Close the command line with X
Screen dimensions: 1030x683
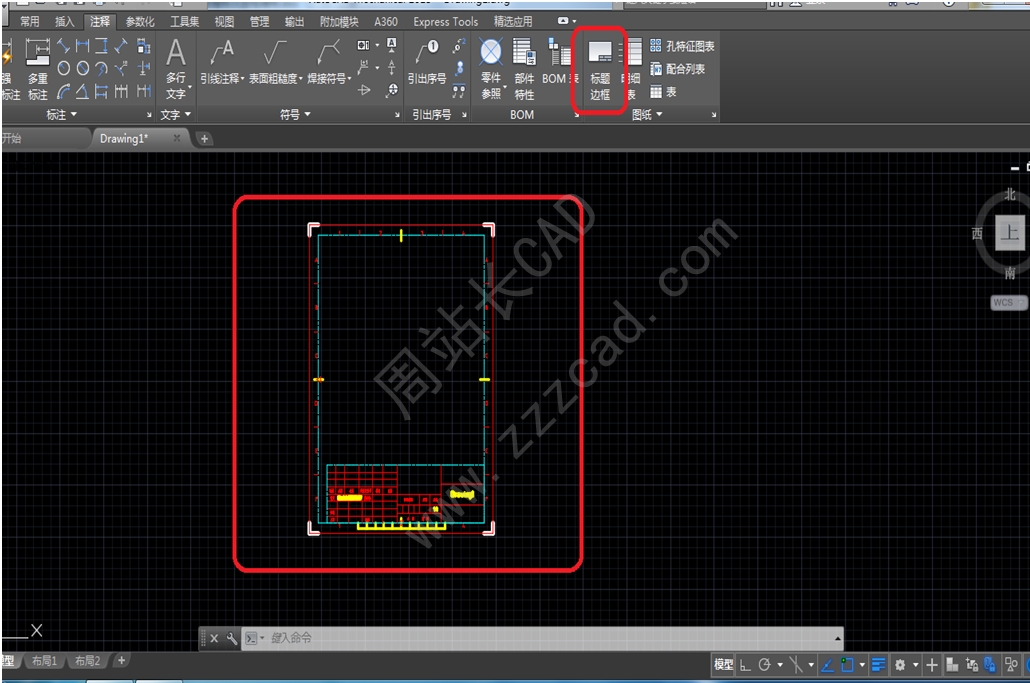(214, 638)
